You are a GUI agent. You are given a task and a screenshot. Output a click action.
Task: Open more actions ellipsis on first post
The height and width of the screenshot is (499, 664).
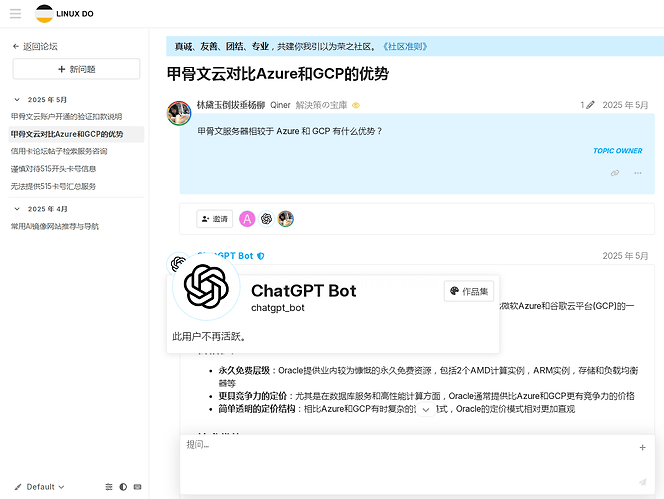pyautogui.click(x=638, y=173)
